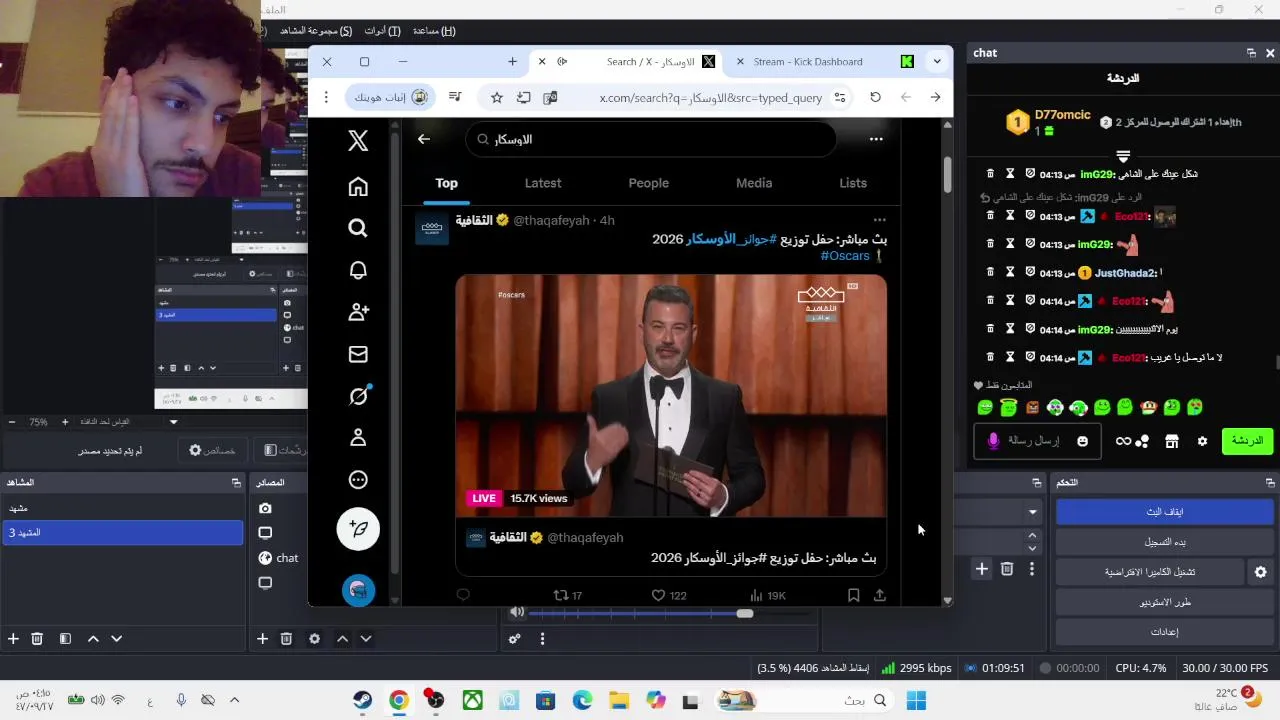
Task: Open the follow people icon in X sidebar
Action: tap(358, 313)
